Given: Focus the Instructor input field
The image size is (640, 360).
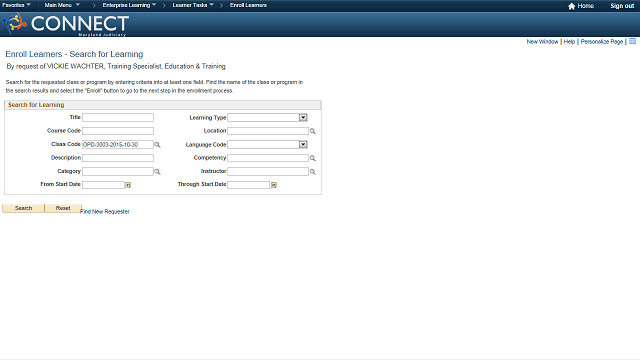Looking at the screenshot, I should coord(268,171).
